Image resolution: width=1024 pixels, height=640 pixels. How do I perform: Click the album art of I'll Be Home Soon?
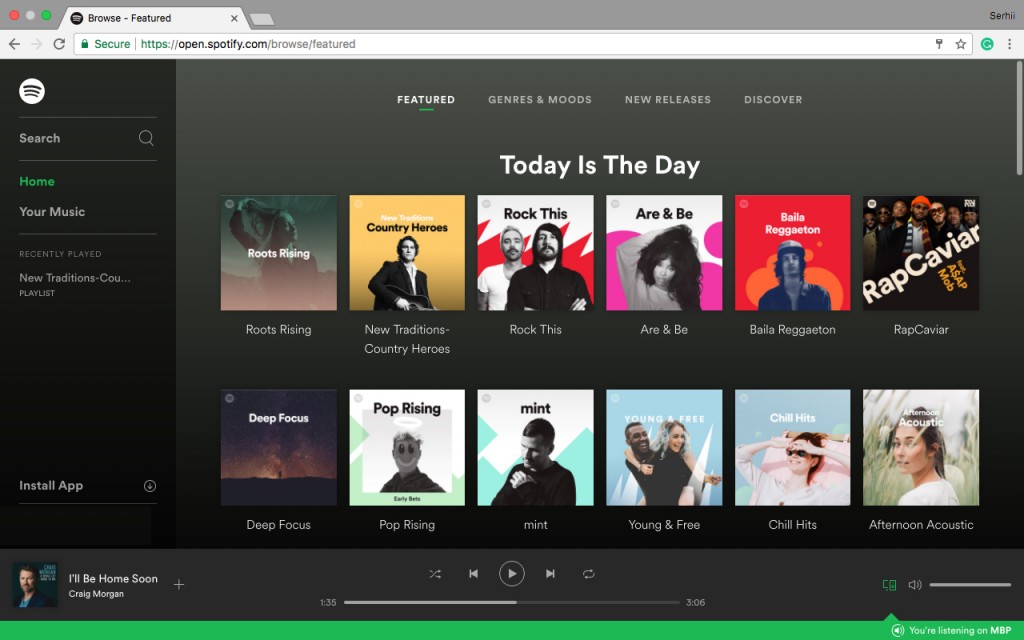(35, 584)
